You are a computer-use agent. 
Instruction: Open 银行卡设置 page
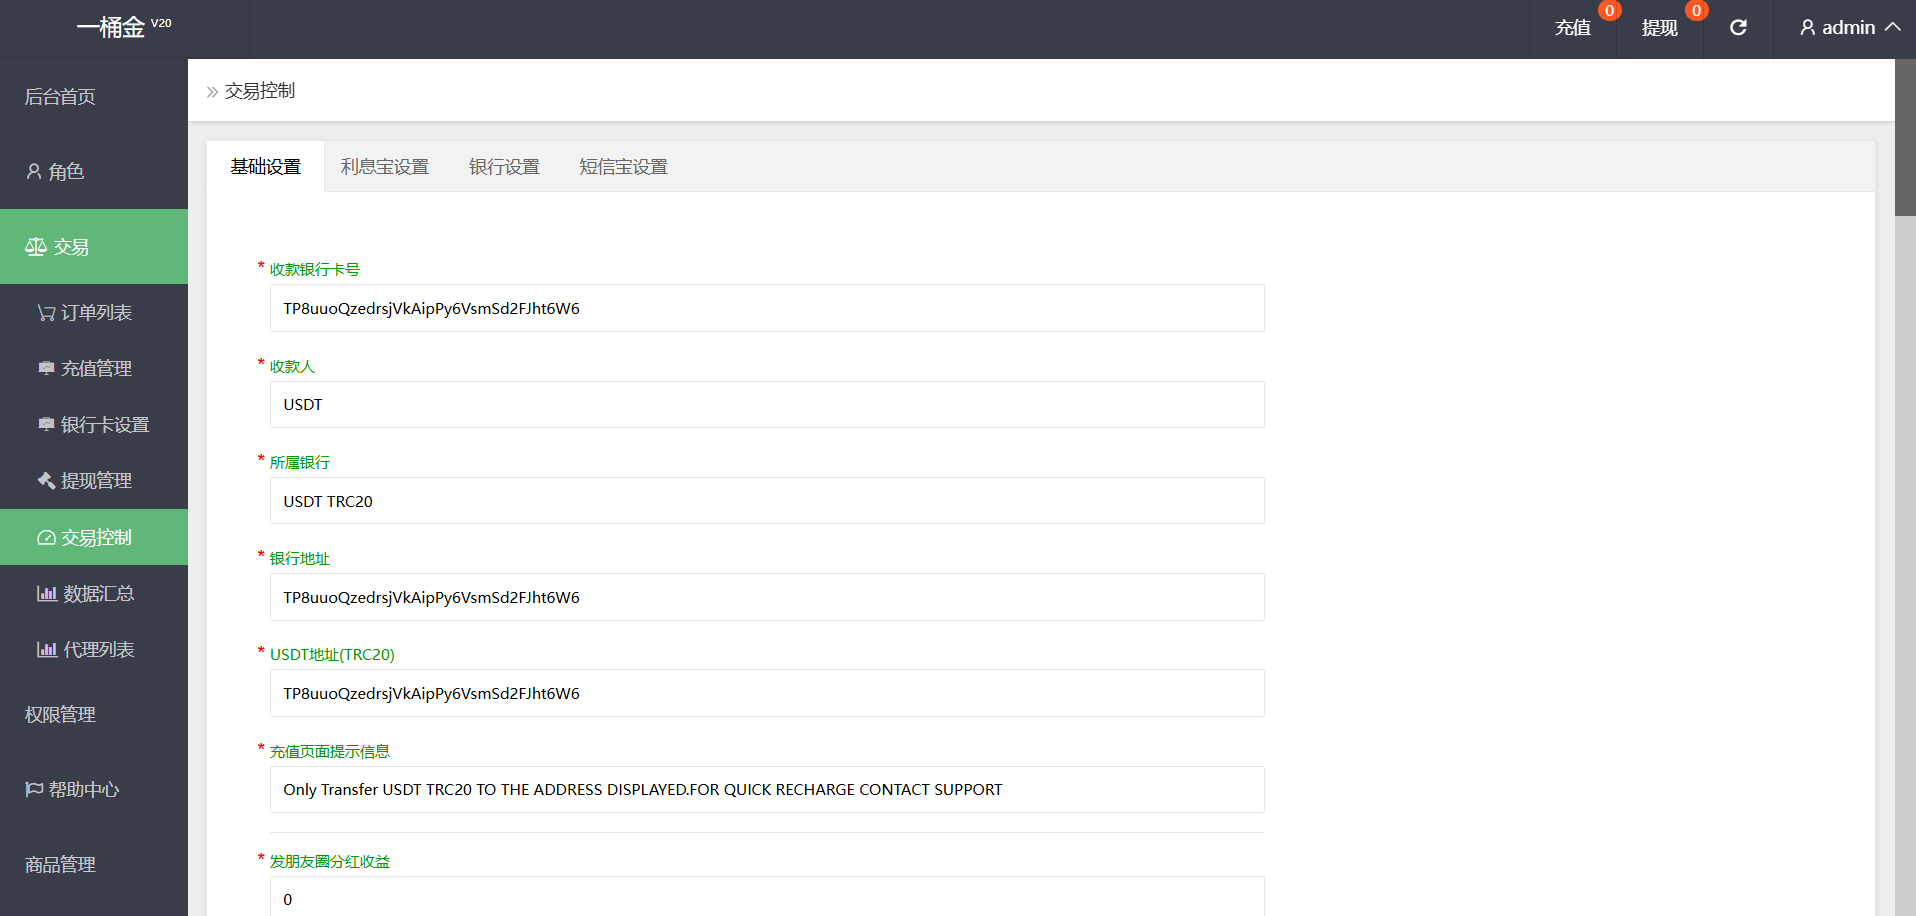[94, 425]
